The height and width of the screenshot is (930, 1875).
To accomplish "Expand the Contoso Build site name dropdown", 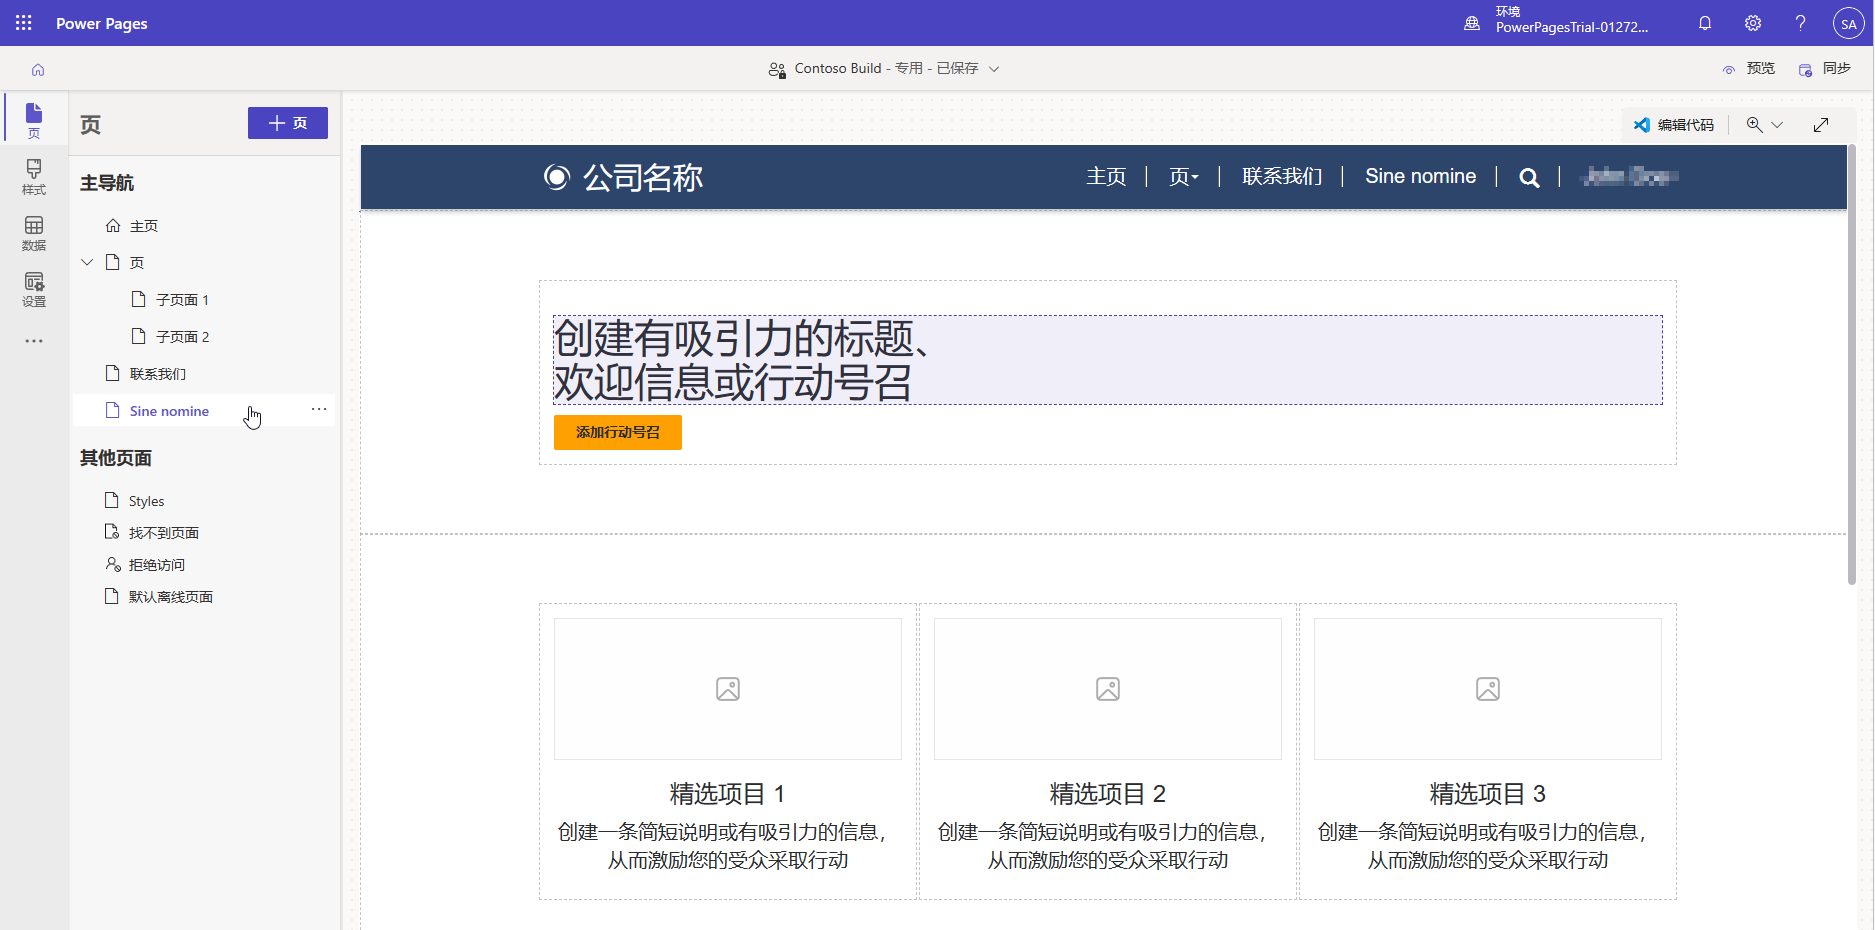I will point(993,68).
